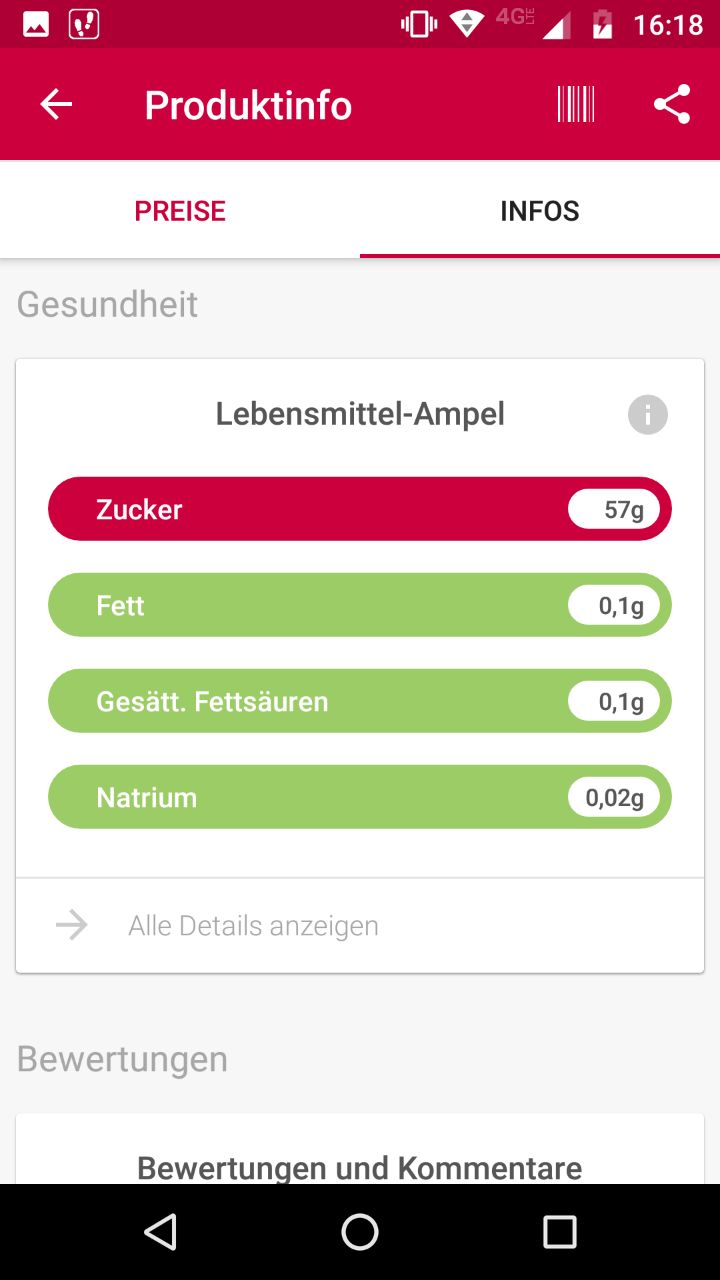
Task: Open recent apps square button
Action: click(x=560, y=1232)
